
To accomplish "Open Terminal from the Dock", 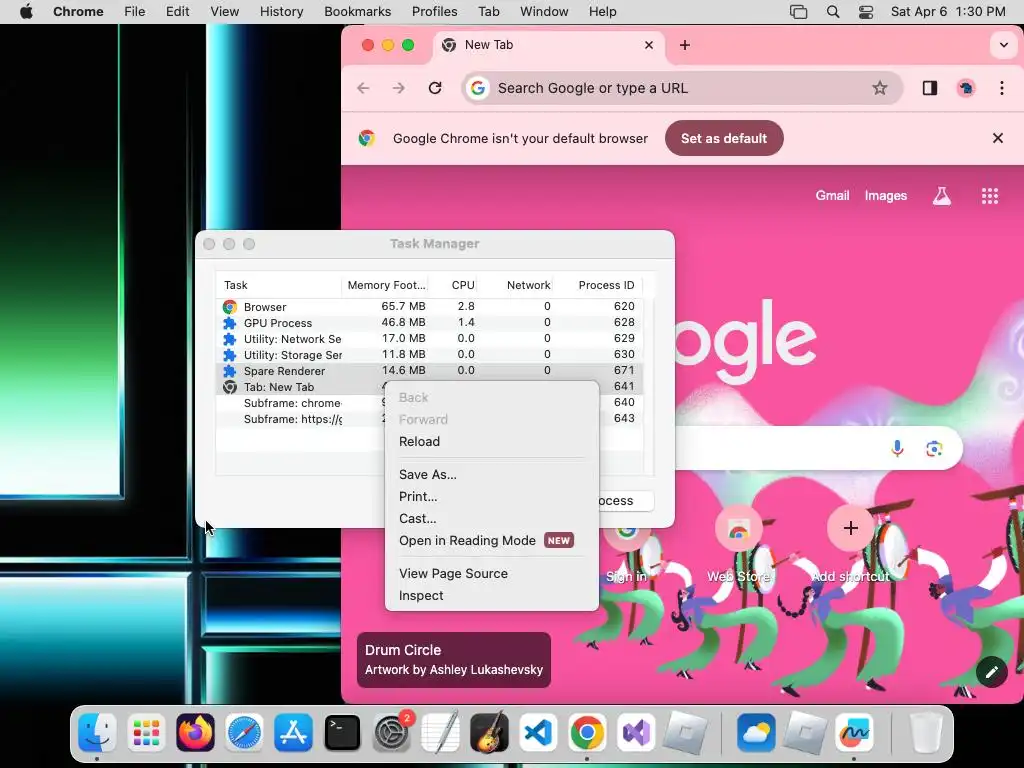I will tap(342, 732).
